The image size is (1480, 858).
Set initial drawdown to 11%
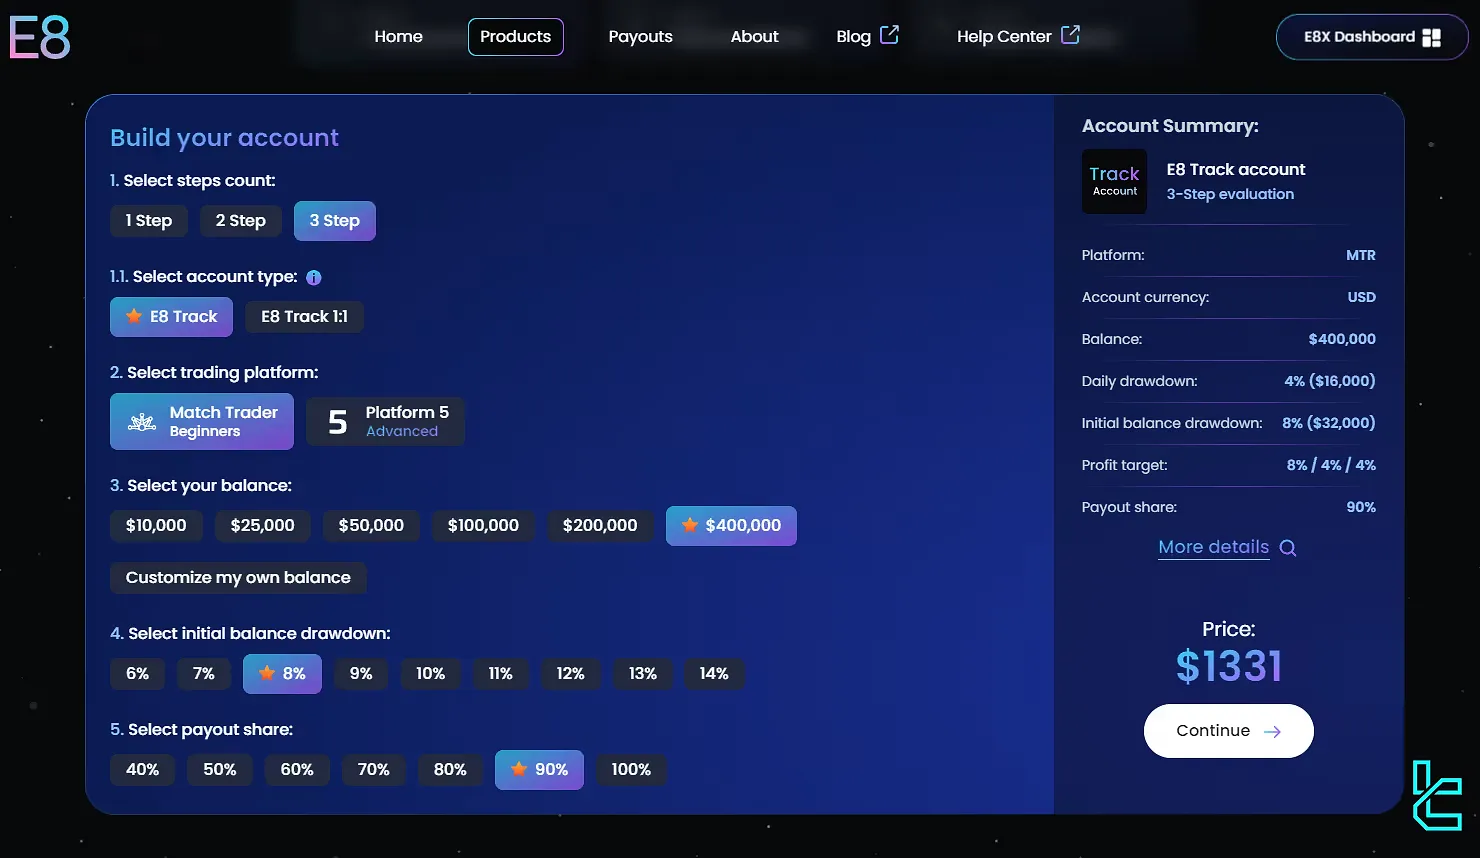coord(501,674)
